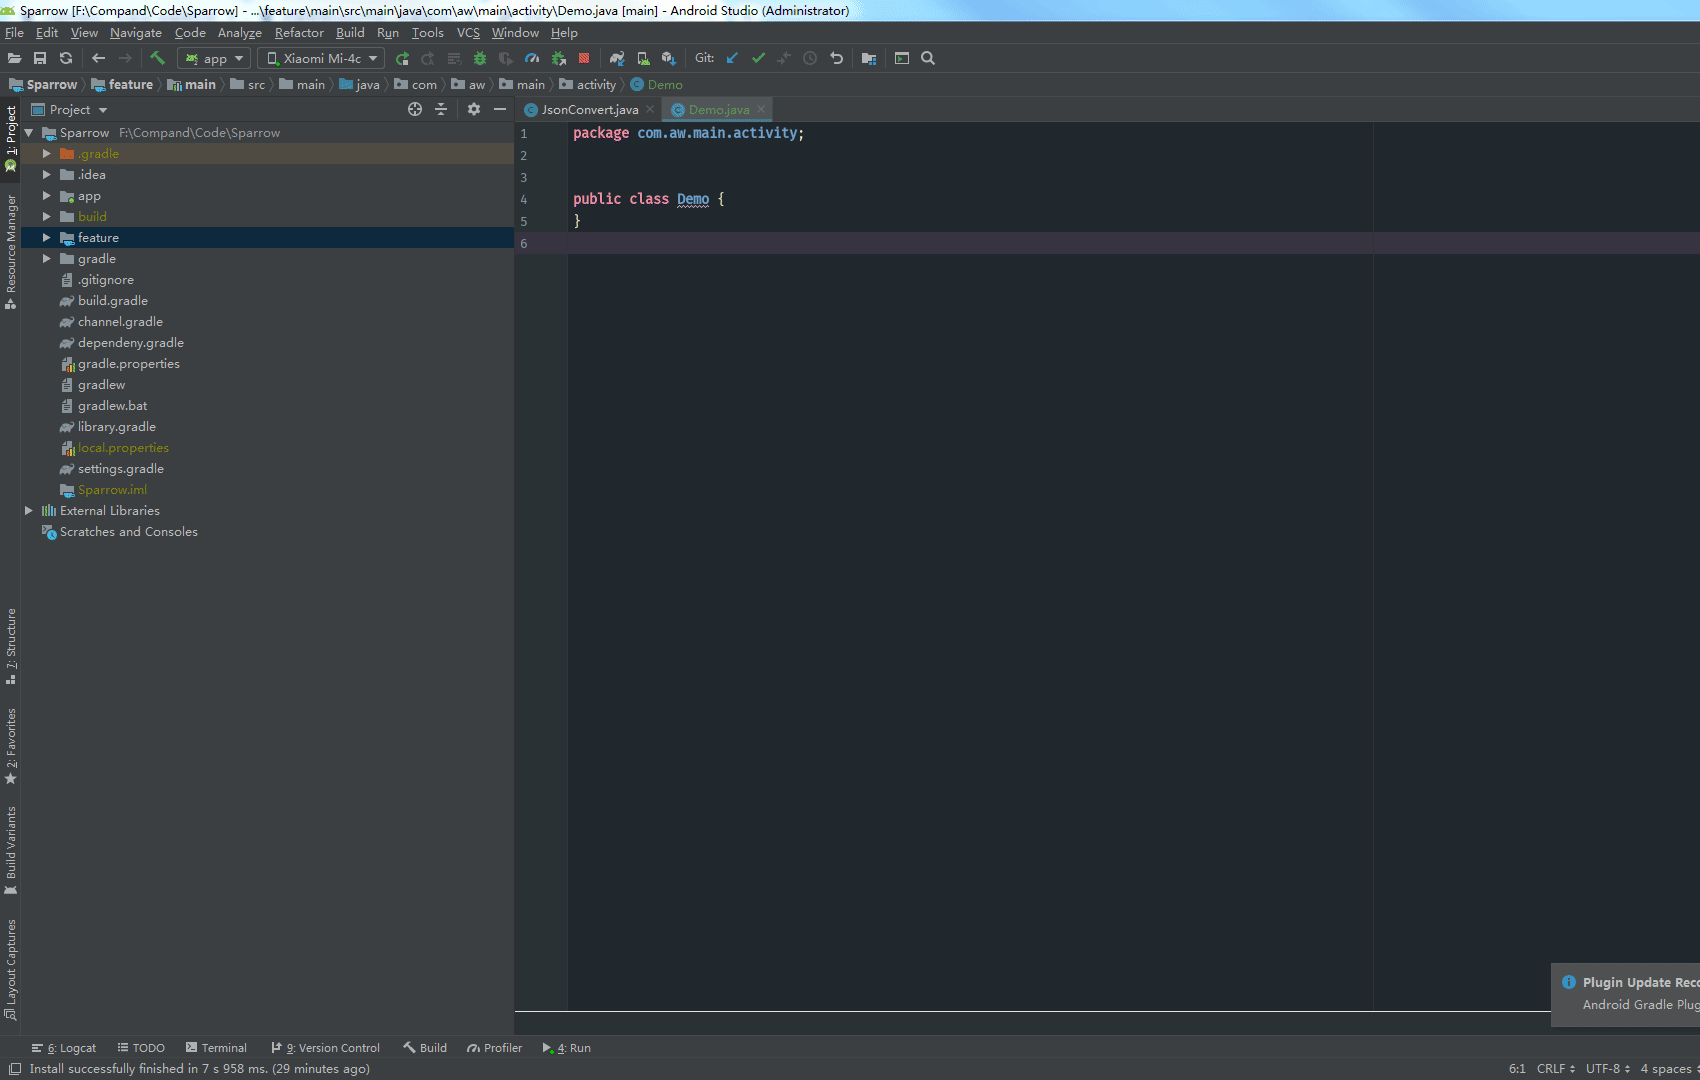Open the Refactor menu
Viewport: 1700px width, 1080px height.
299,33
